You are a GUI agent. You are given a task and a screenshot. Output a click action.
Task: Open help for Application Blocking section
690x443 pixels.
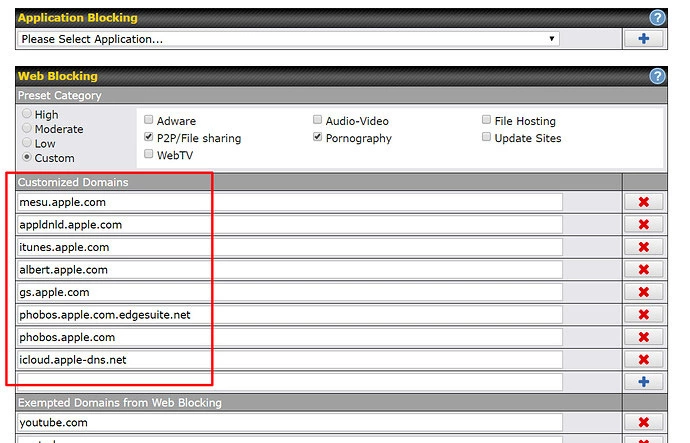click(x=657, y=18)
